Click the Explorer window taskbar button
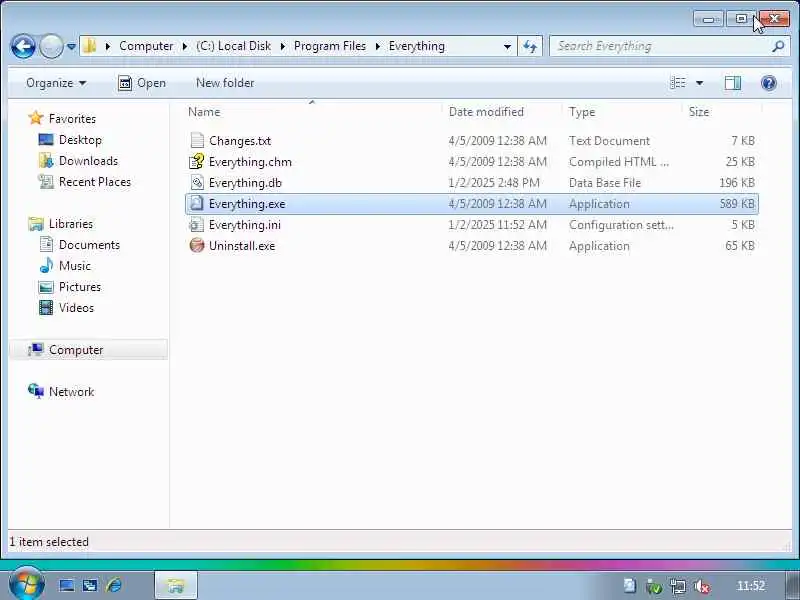 pyautogui.click(x=176, y=585)
